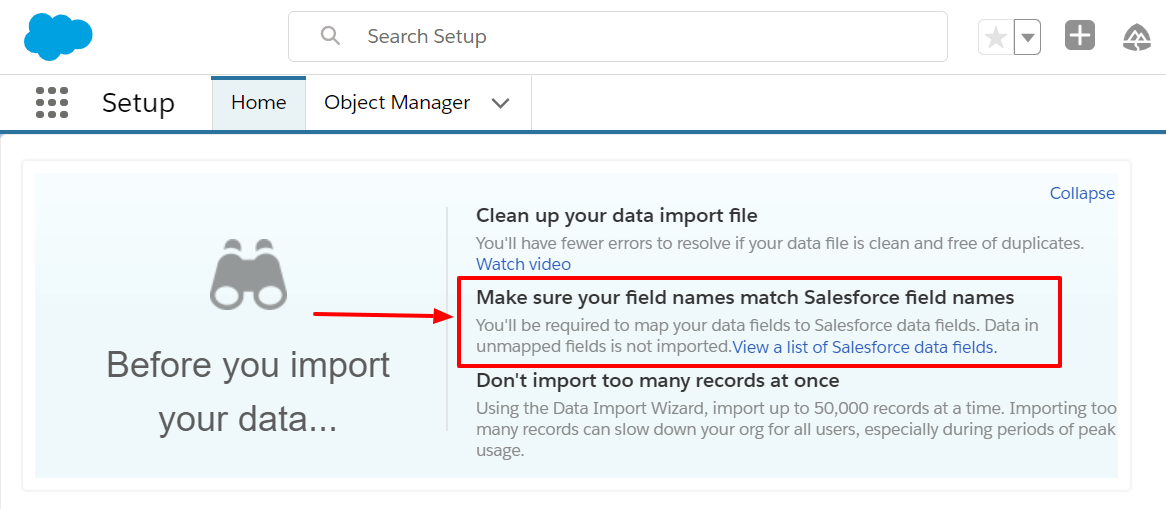Screen dimensions: 1166x509
Task: Click heading Make sure your field names match
Action: [745, 298]
